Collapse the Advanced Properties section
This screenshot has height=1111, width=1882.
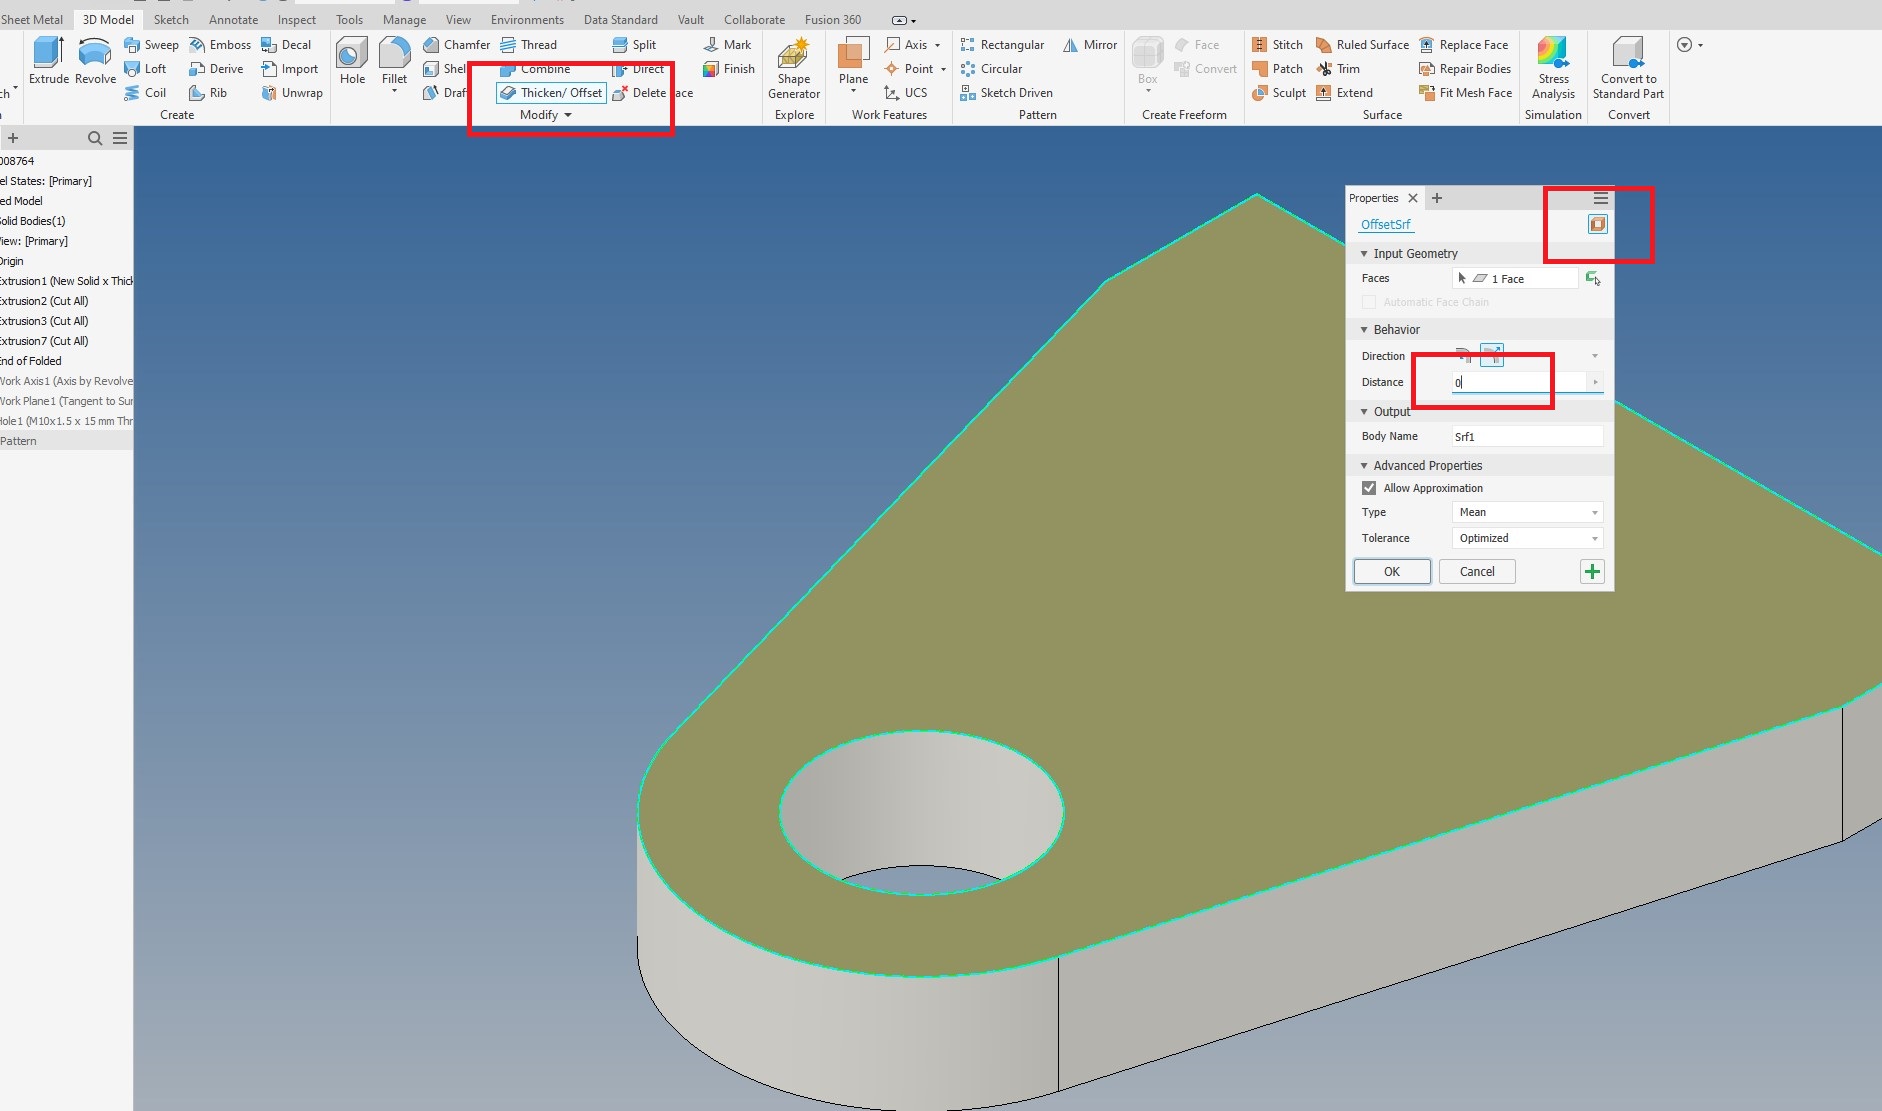(x=1363, y=466)
